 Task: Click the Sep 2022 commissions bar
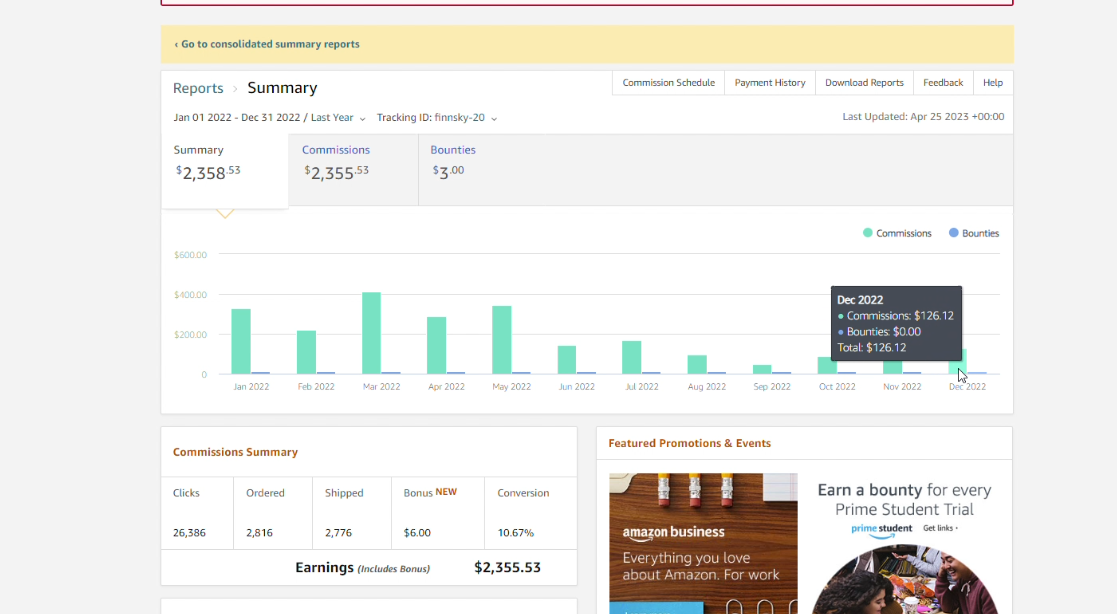tap(762, 370)
